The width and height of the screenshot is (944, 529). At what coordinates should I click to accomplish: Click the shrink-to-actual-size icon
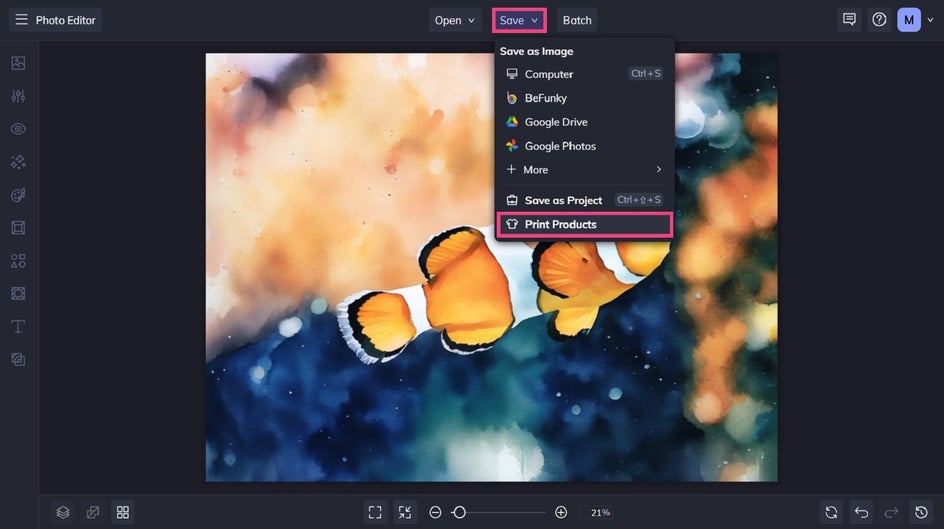(x=405, y=512)
